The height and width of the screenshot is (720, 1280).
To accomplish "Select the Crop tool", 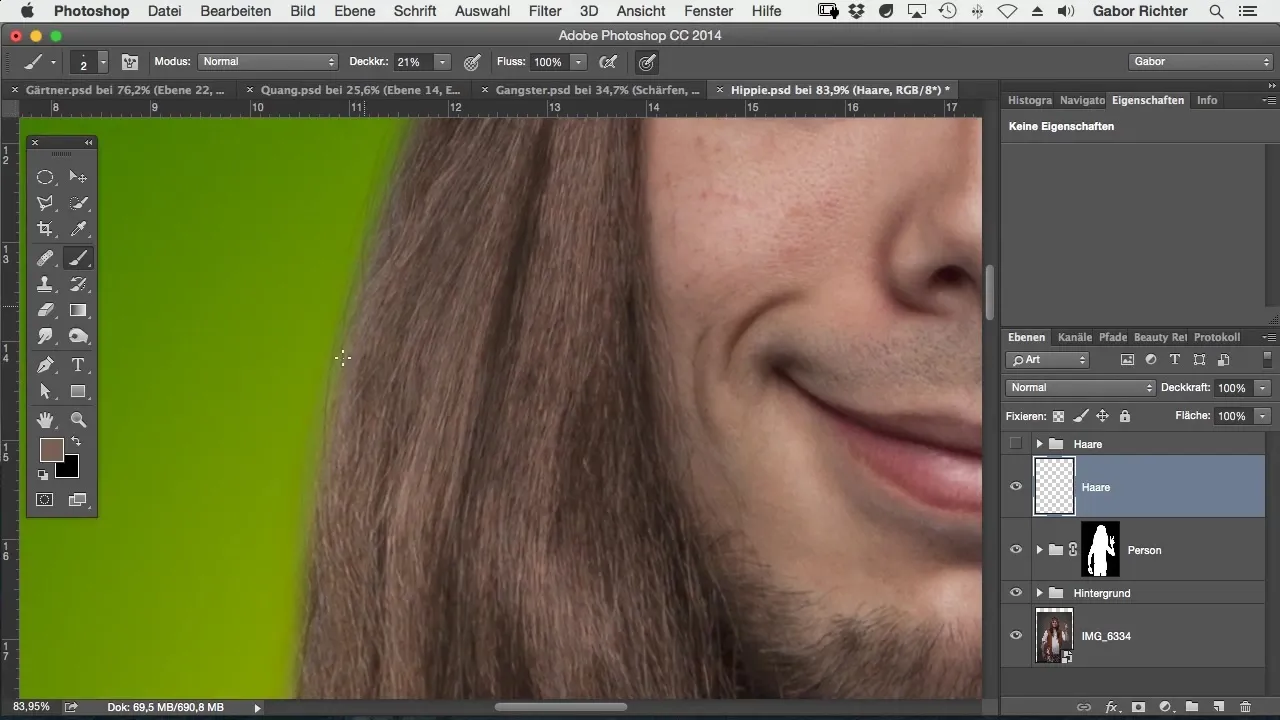I will (x=45, y=229).
